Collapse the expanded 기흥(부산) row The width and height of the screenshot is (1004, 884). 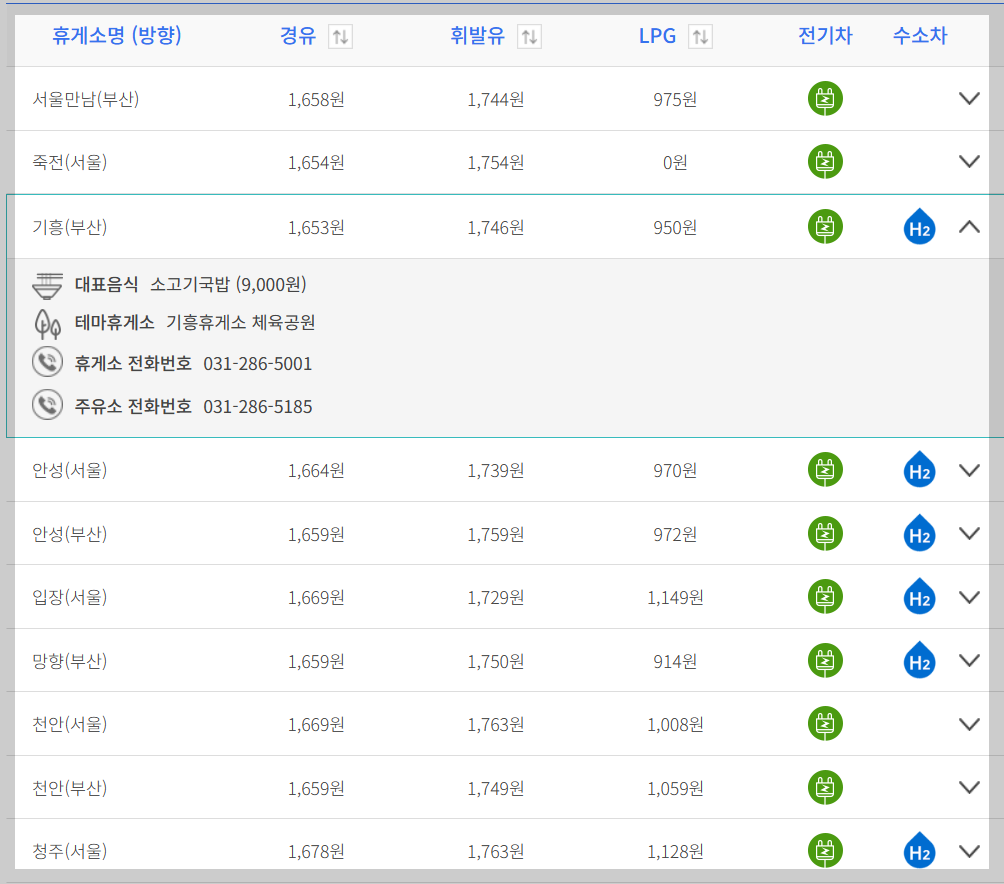point(968,227)
